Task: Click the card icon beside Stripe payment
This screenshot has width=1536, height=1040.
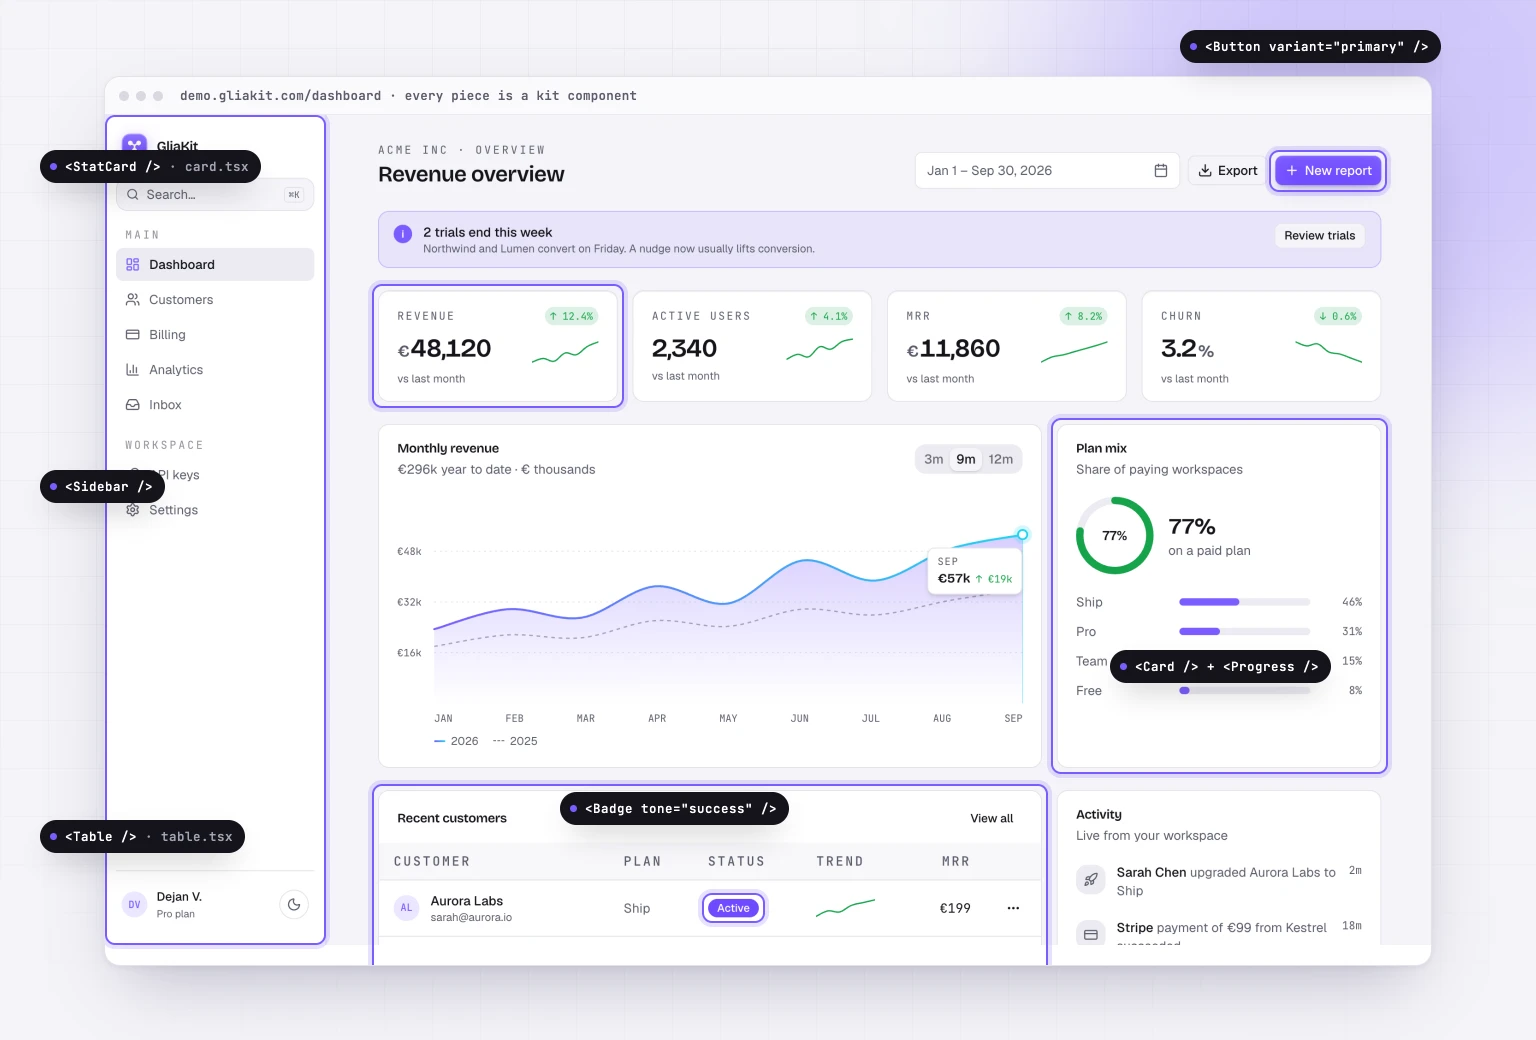Action: (x=1091, y=934)
